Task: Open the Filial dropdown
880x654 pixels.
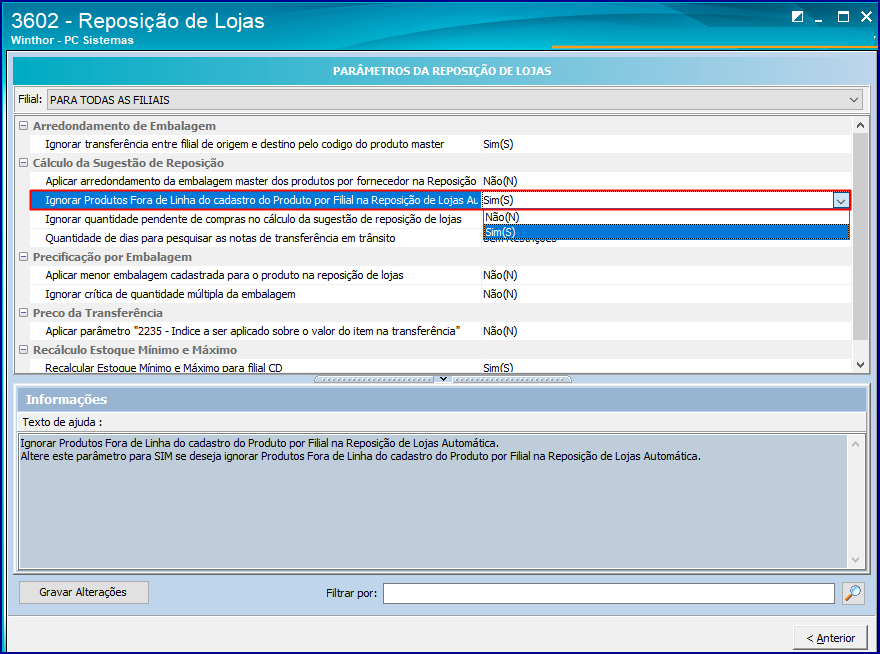Action: pos(854,100)
